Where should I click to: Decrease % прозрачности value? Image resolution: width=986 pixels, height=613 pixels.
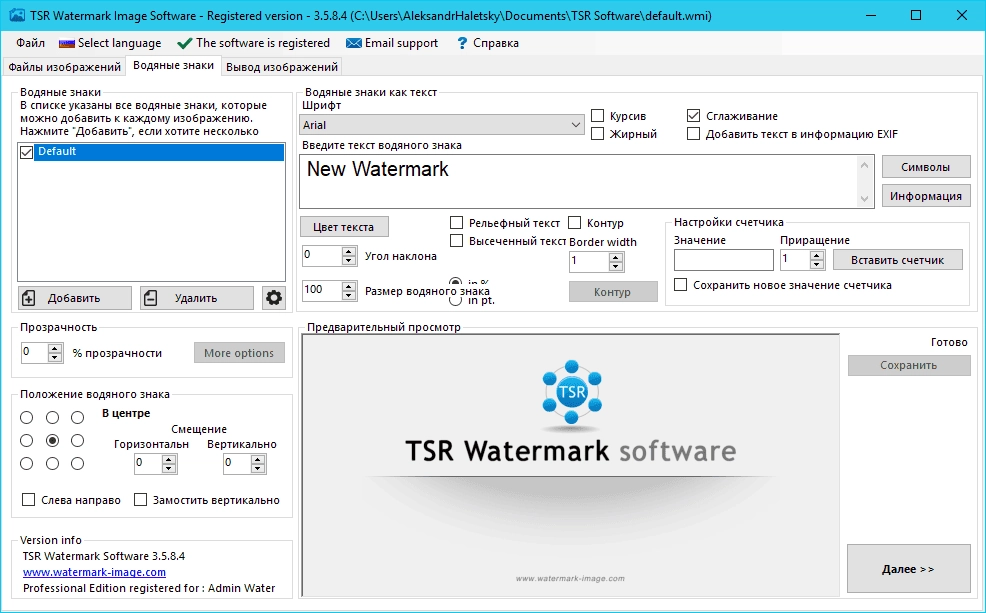pos(55,357)
